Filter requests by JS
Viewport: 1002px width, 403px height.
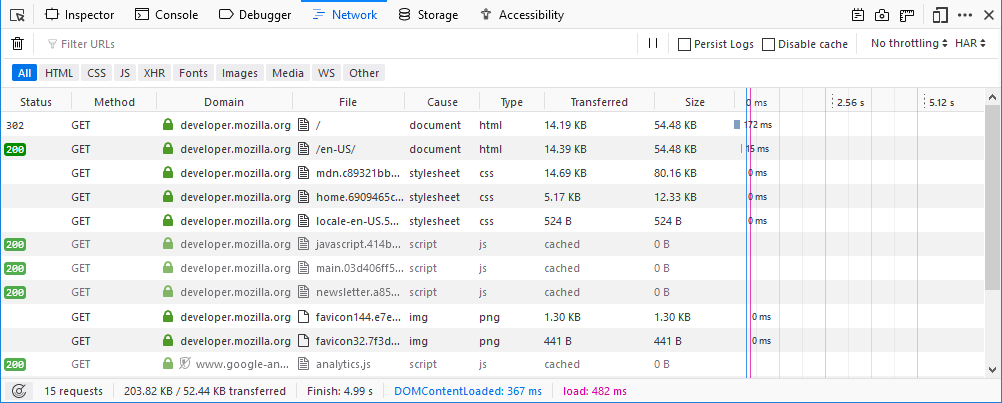click(125, 73)
